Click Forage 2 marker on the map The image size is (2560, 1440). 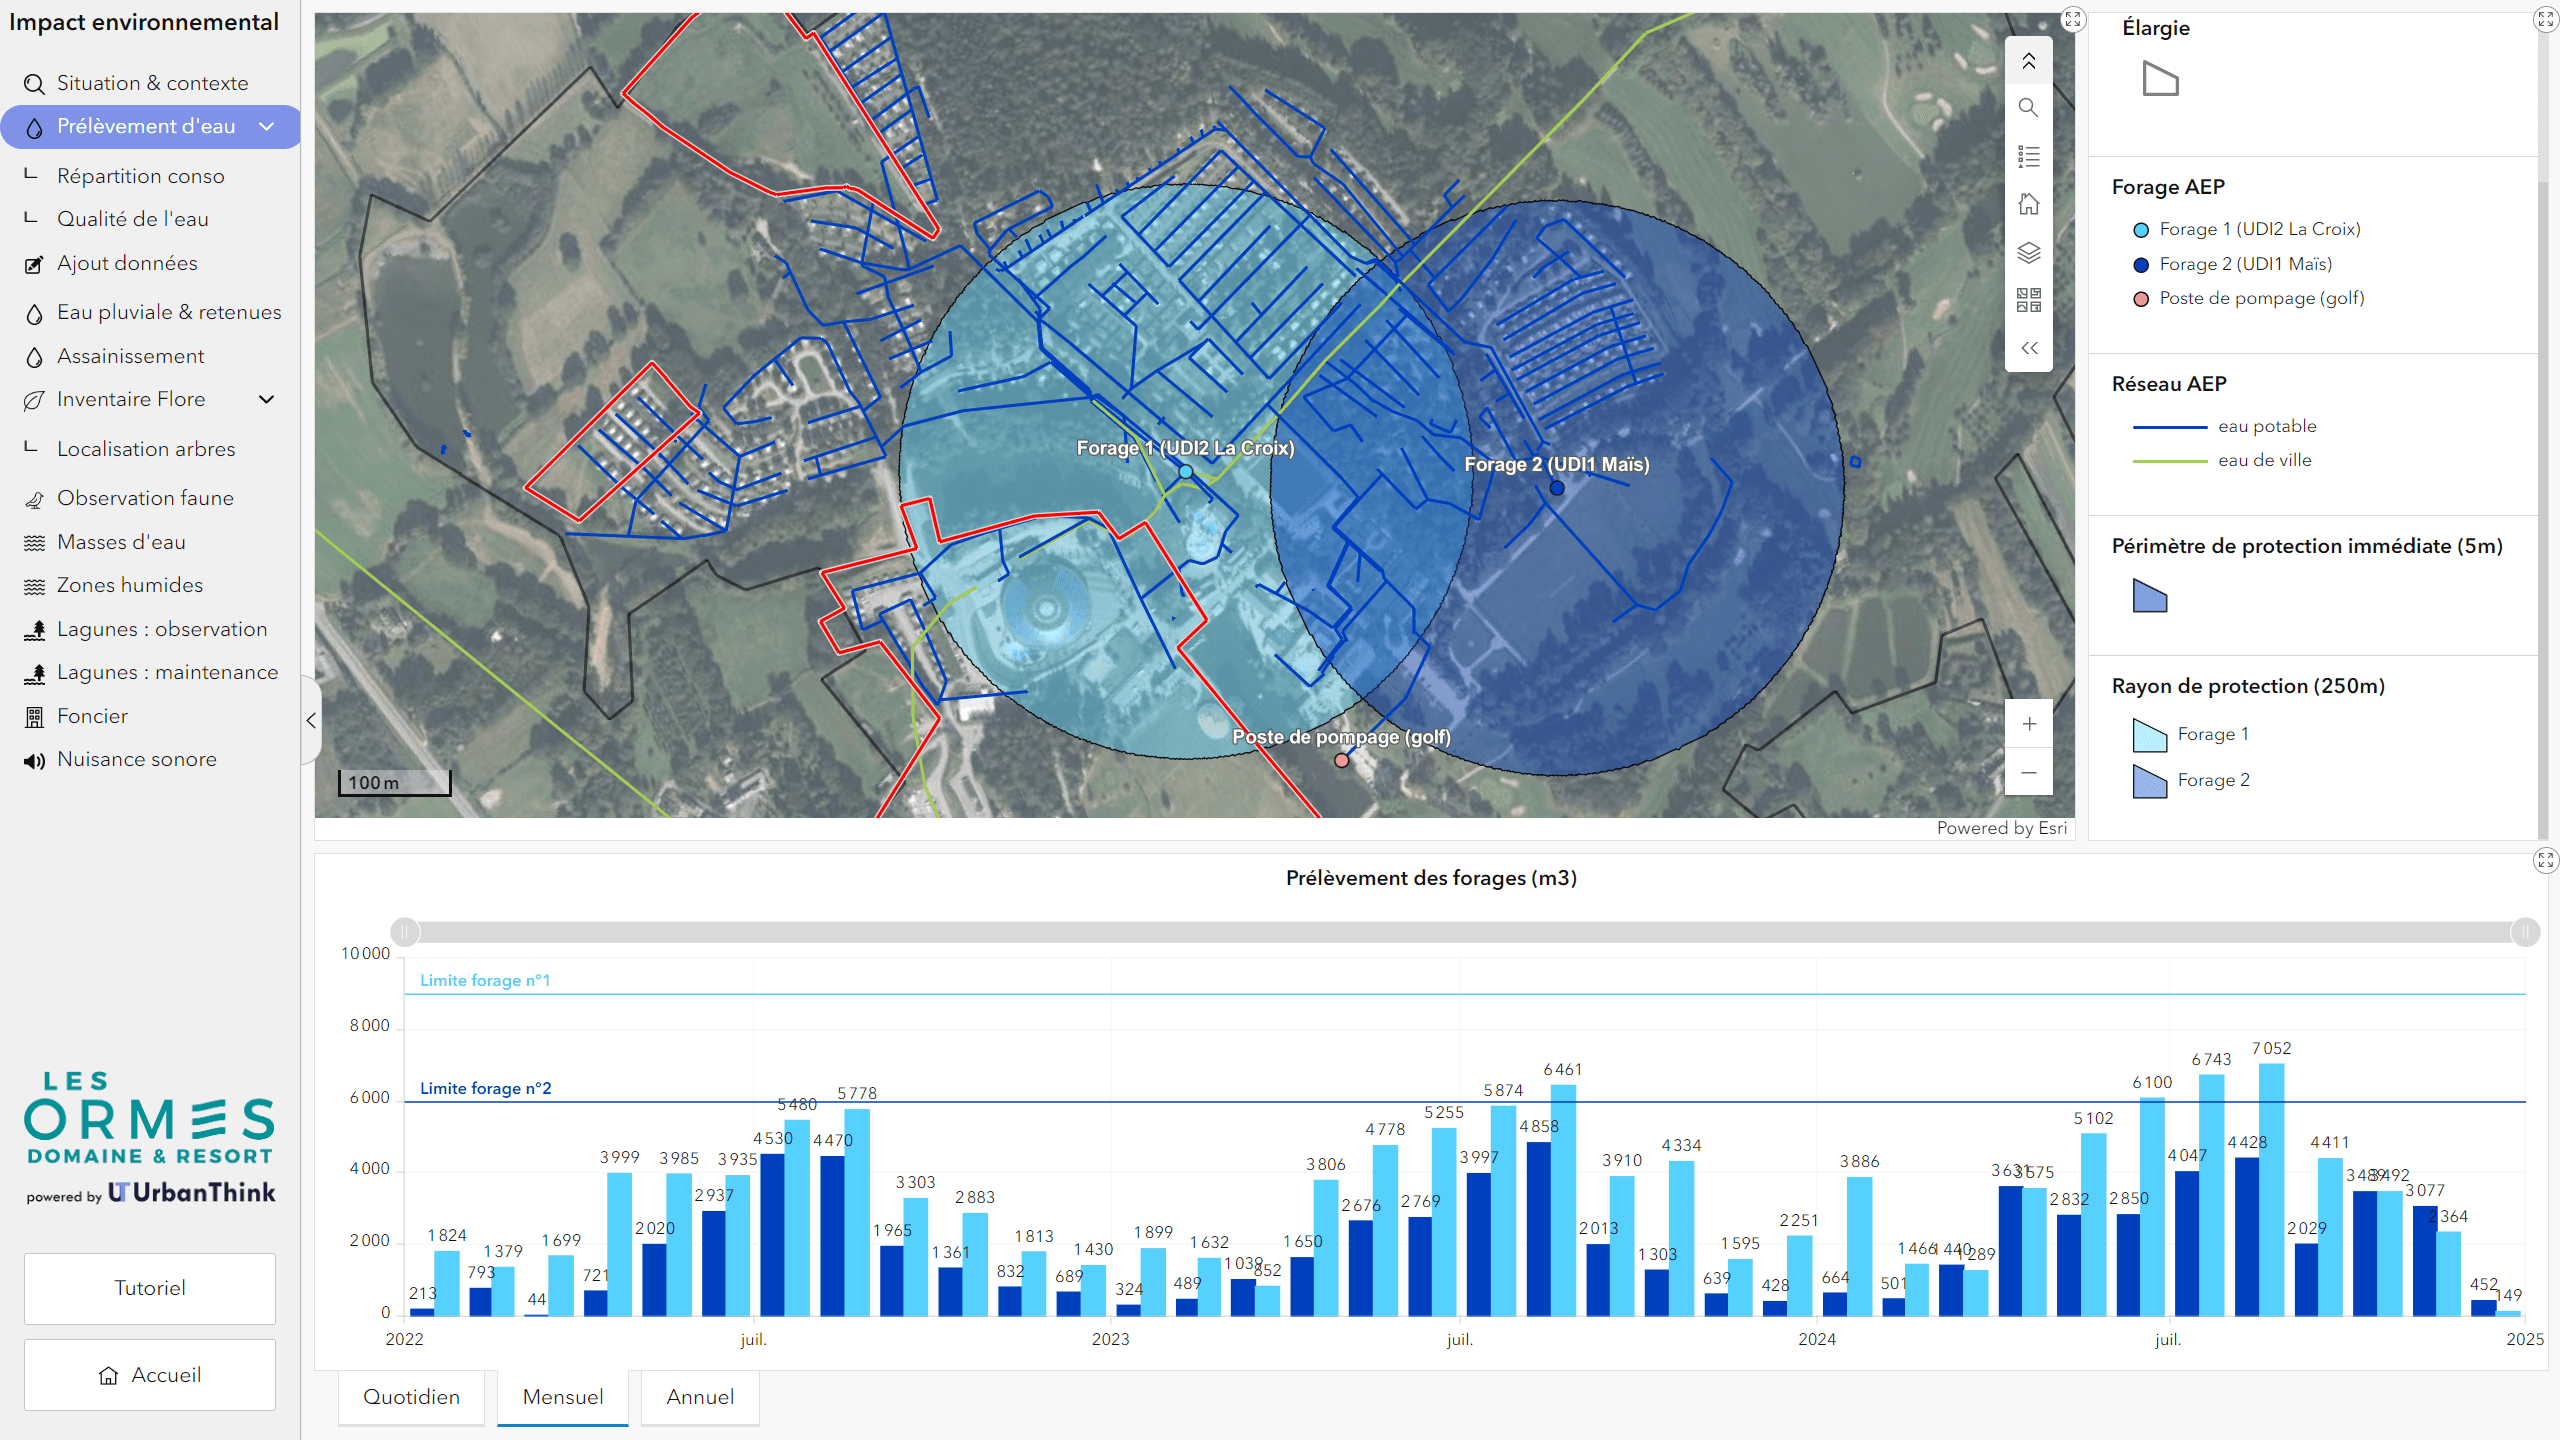click(x=1557, y=488)
